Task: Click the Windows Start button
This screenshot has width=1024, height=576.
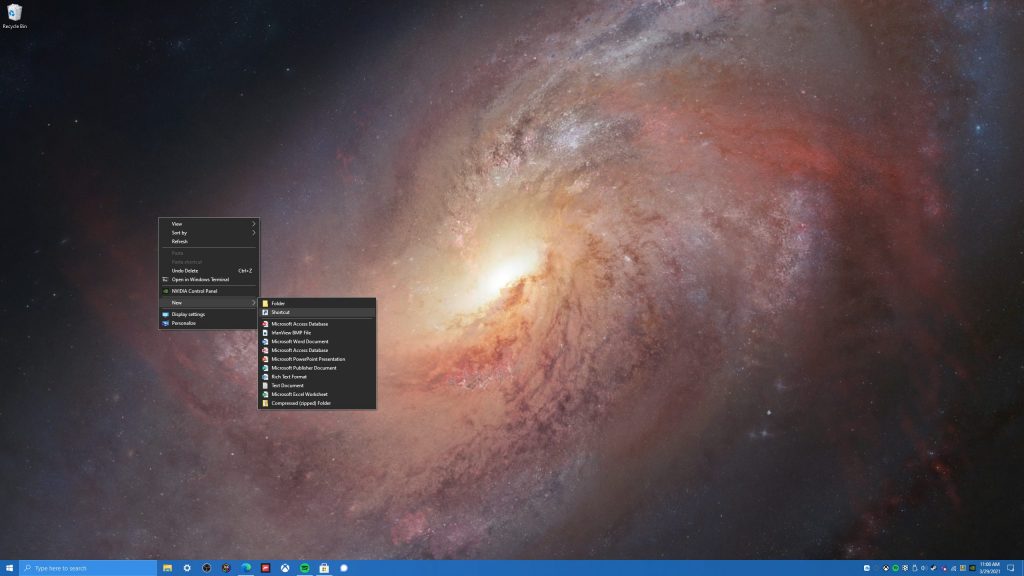Action: [x=9, y=568]
